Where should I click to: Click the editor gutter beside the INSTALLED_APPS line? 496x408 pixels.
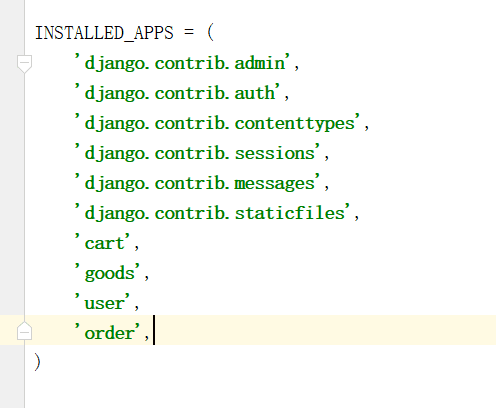[12, 33]
